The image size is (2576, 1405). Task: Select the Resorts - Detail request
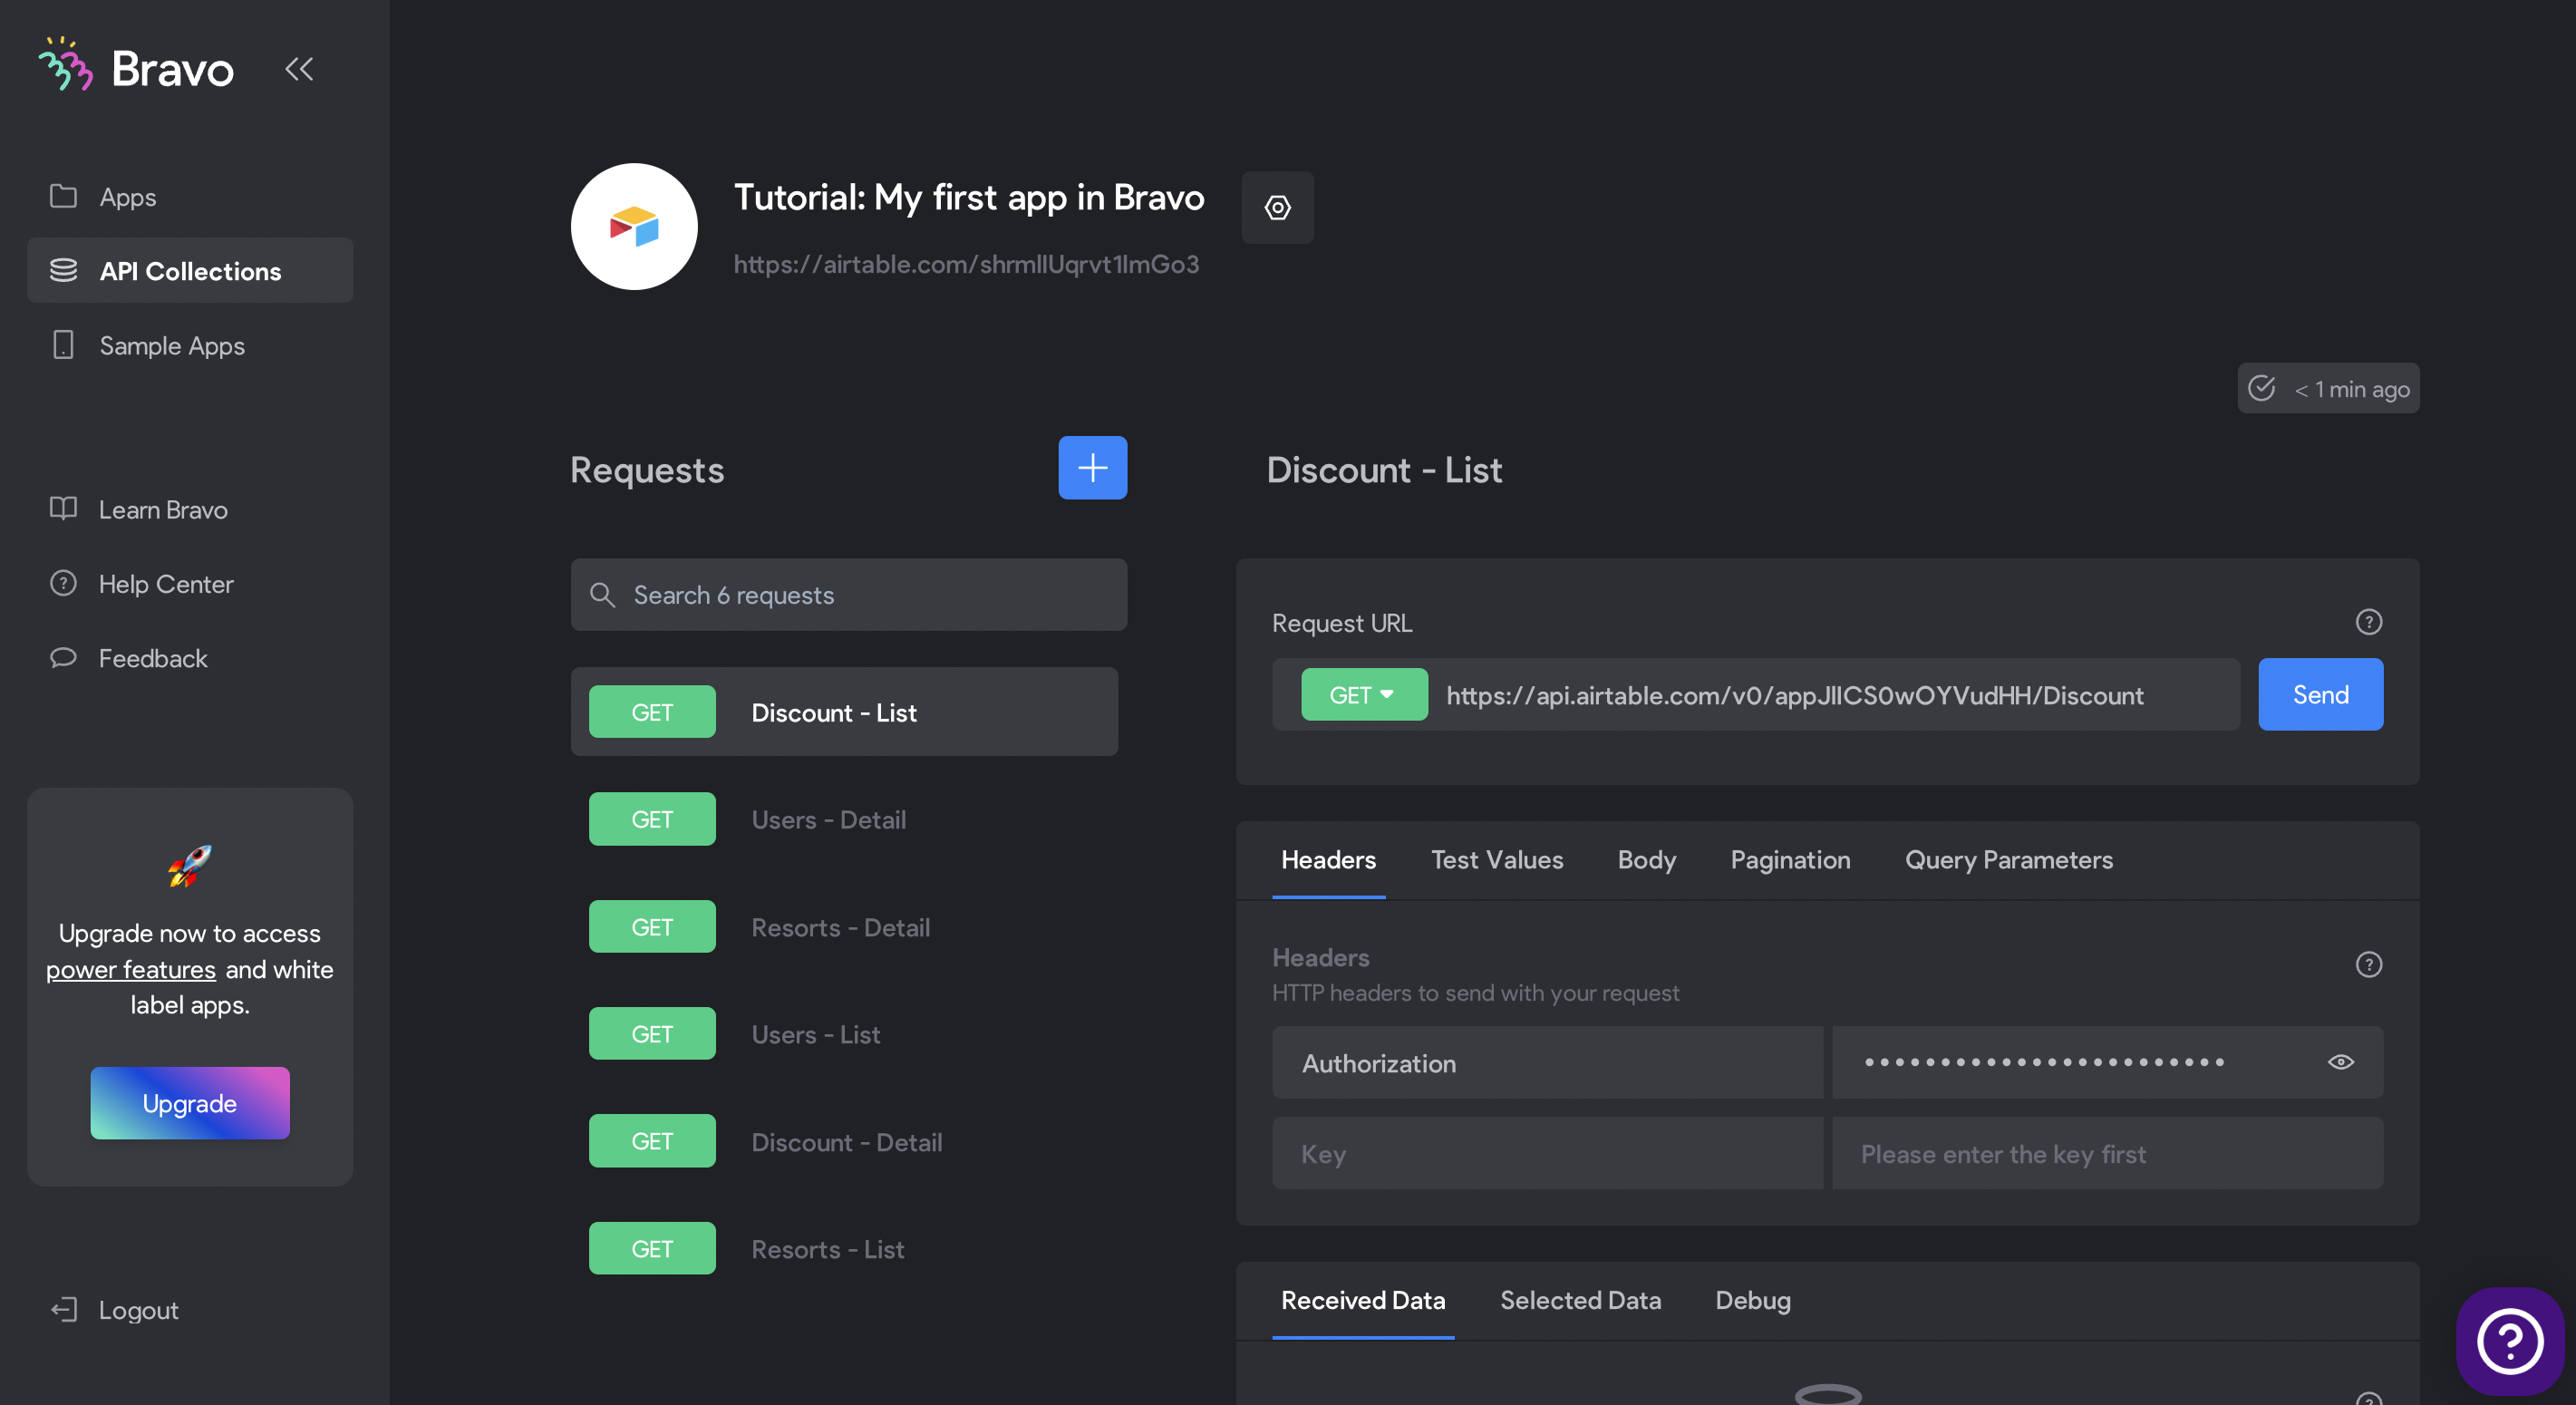coord(844,927)
